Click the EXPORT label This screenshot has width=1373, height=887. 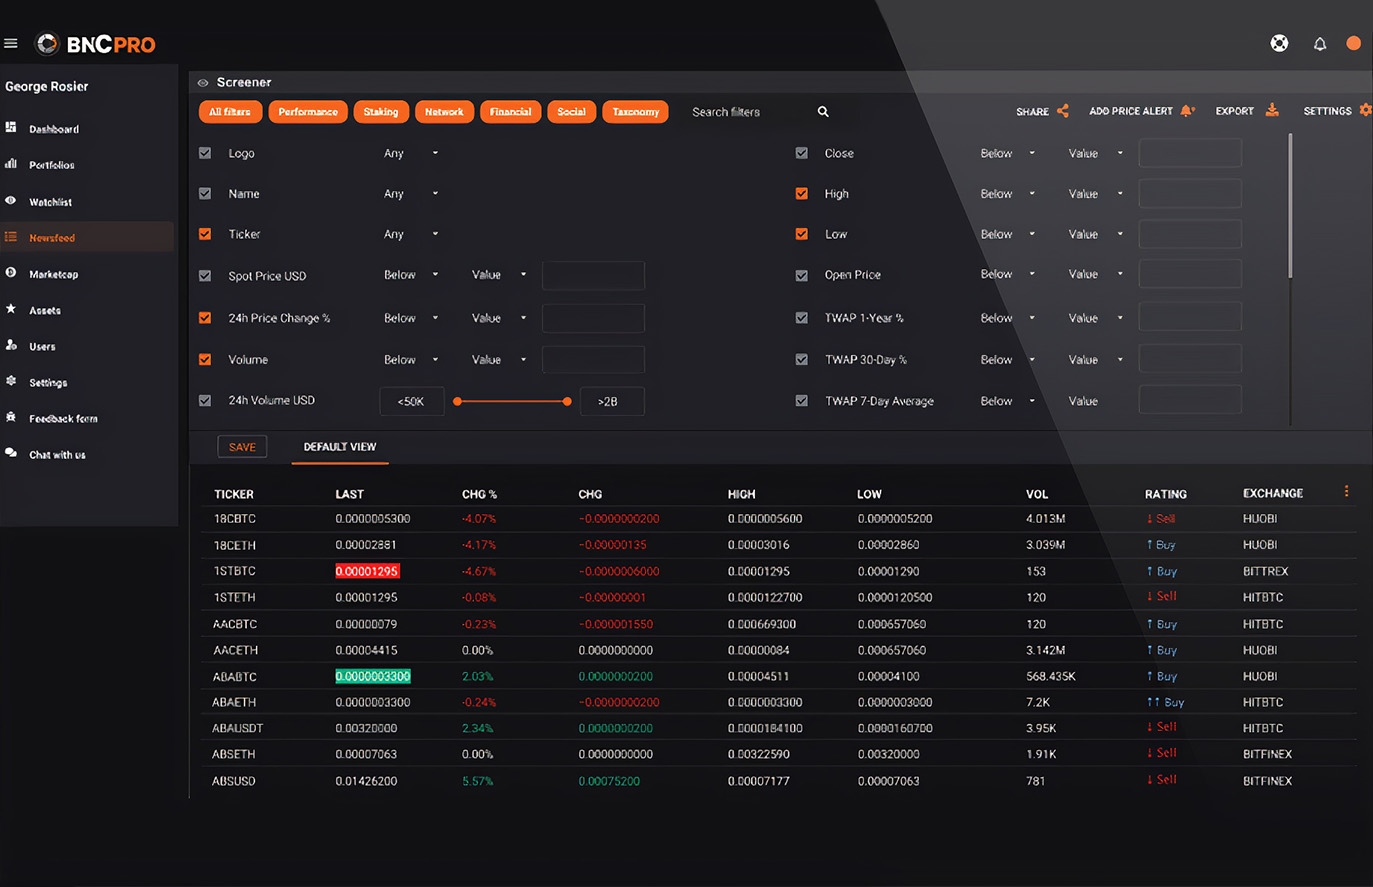pos(1234,111)
